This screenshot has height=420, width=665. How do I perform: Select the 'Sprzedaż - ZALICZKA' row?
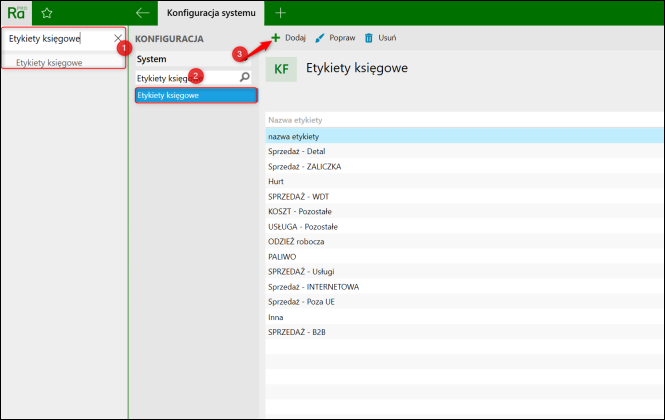tap(465, 166)
